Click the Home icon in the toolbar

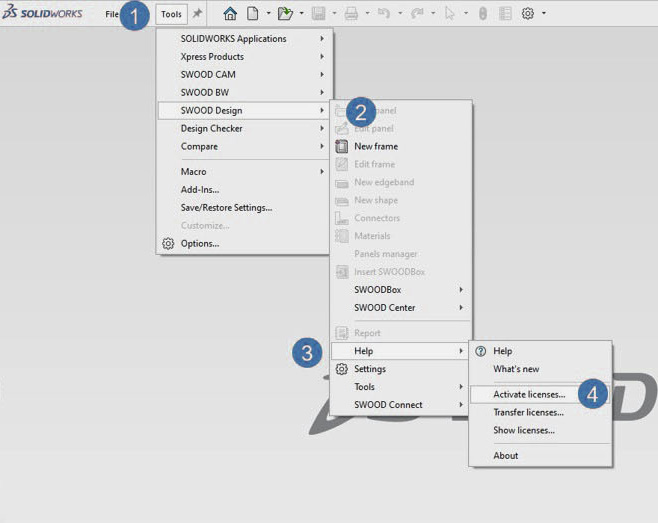[x=230, y=14]
